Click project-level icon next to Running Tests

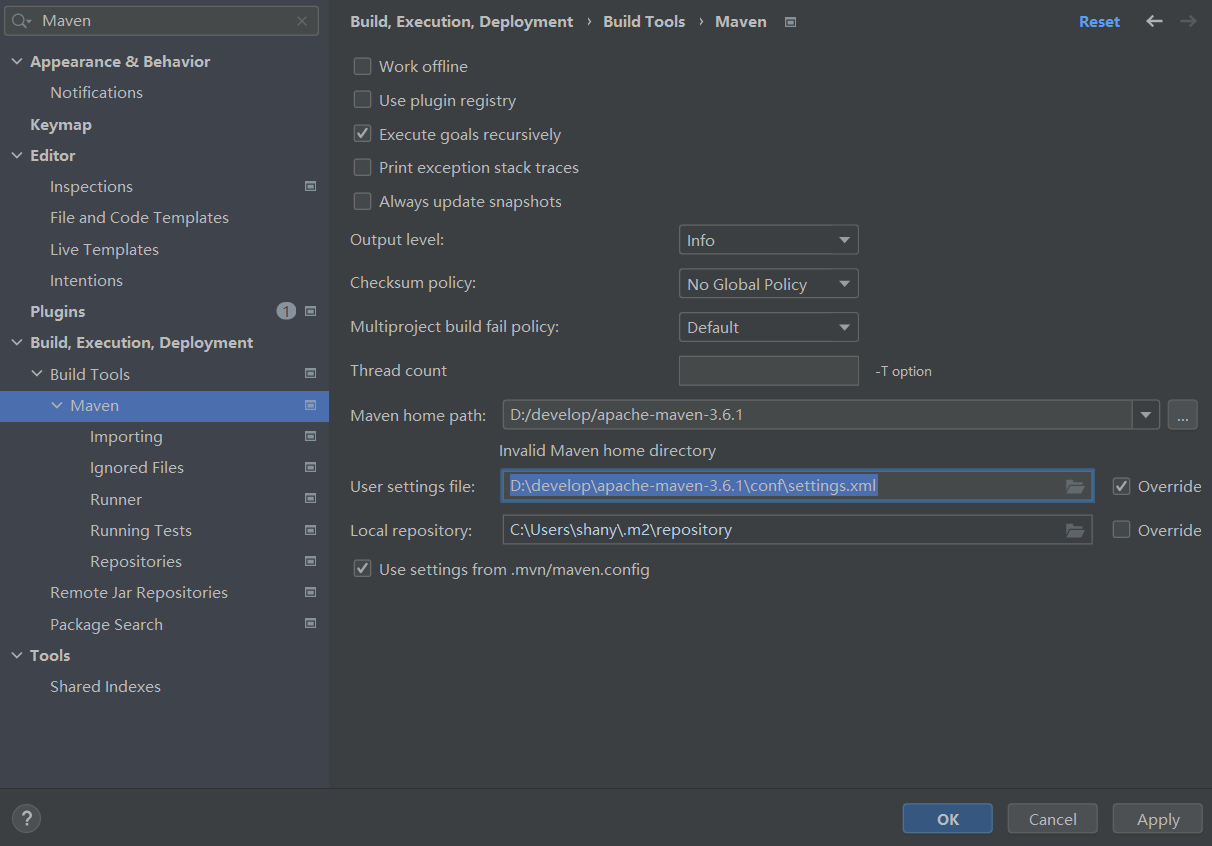(310, 530)
